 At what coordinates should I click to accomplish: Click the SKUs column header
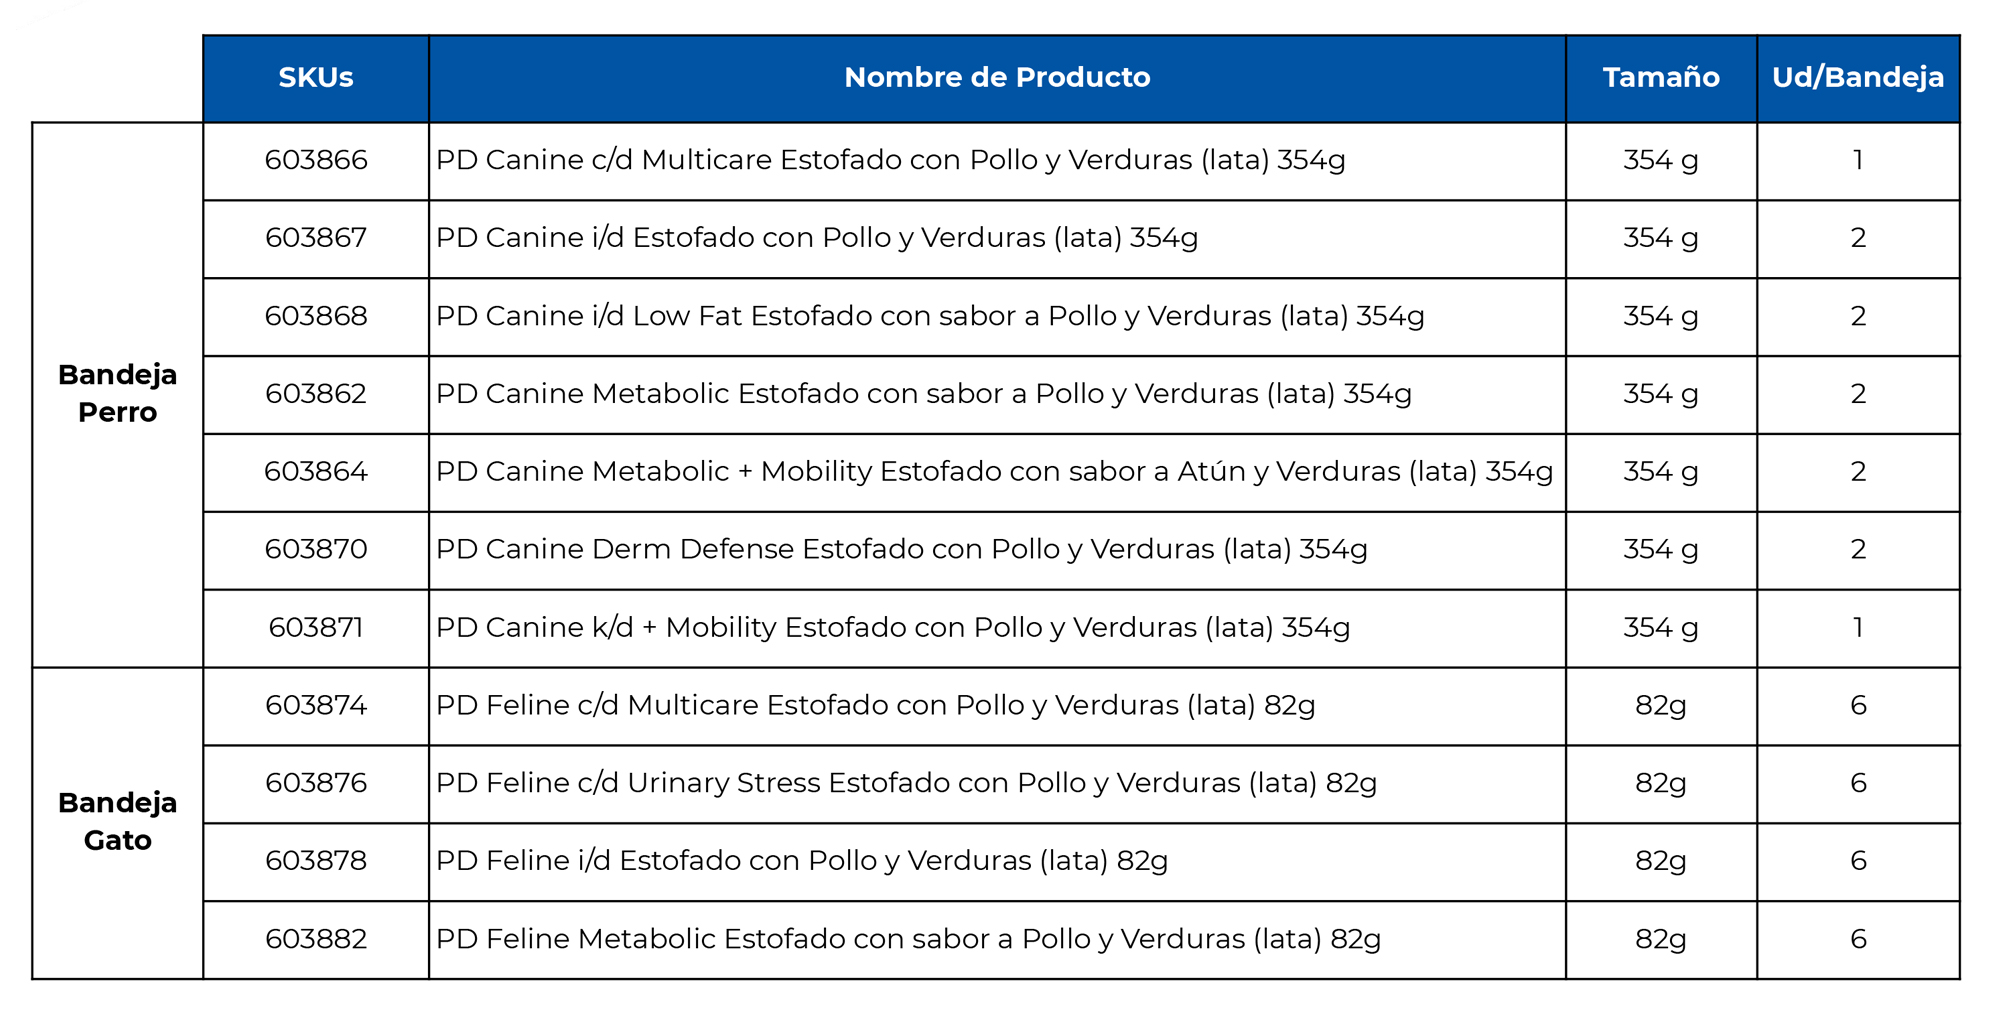coord(316,78)
